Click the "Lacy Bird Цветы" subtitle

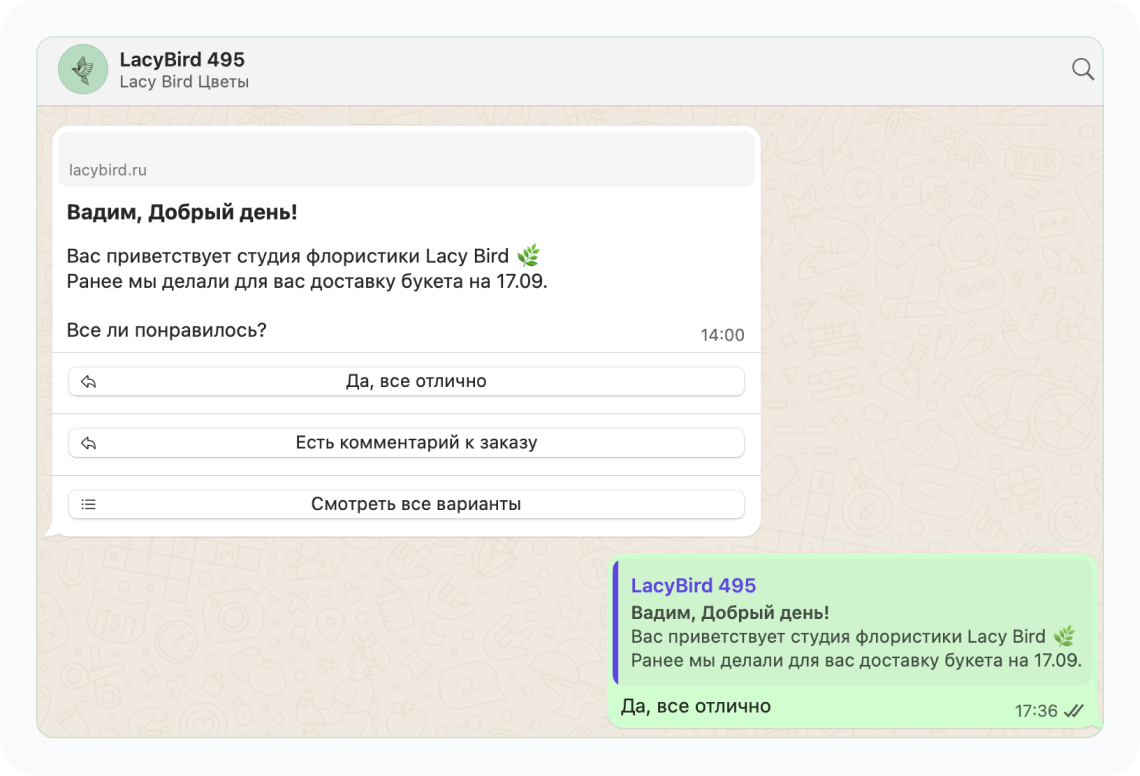click(184, 81)
